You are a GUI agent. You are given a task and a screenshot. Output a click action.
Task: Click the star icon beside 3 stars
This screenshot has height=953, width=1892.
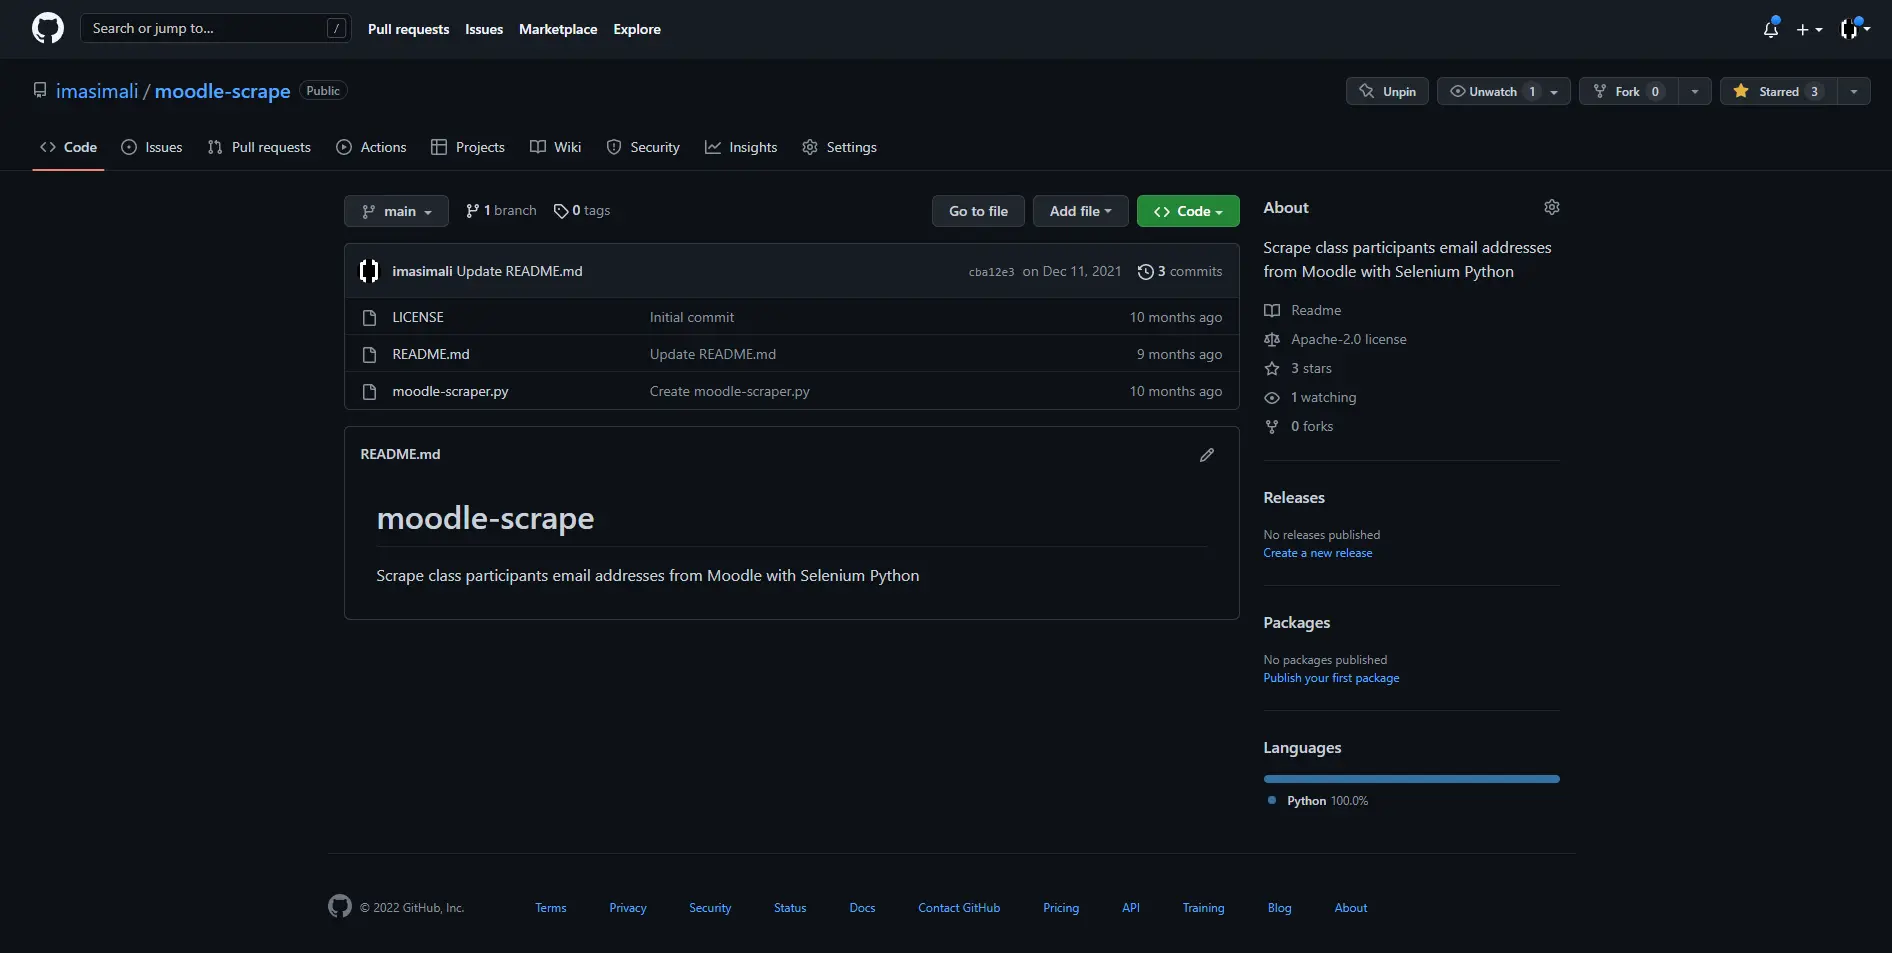pos(1272,368)
